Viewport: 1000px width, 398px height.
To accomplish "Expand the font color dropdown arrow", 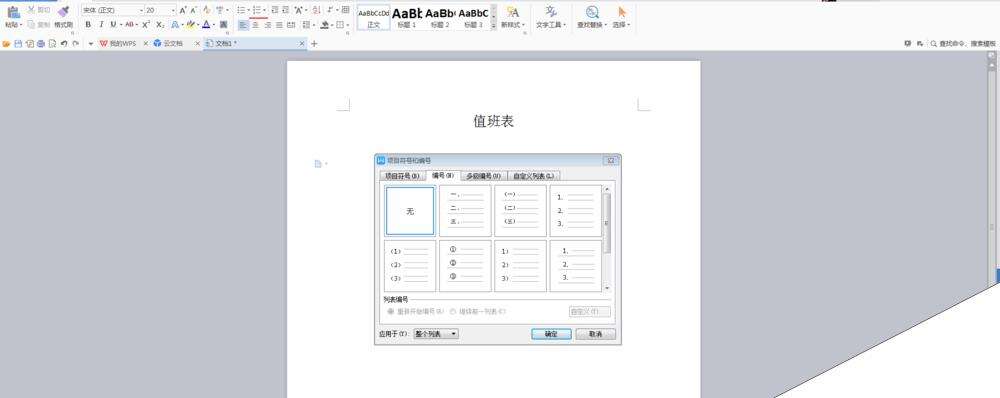I will click(x=214, y=25).
